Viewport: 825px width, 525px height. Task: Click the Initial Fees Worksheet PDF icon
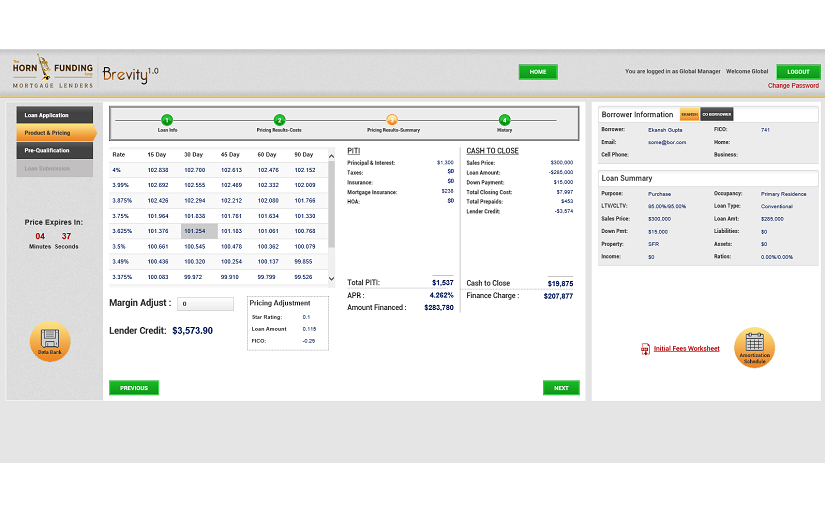click(645, 349)
